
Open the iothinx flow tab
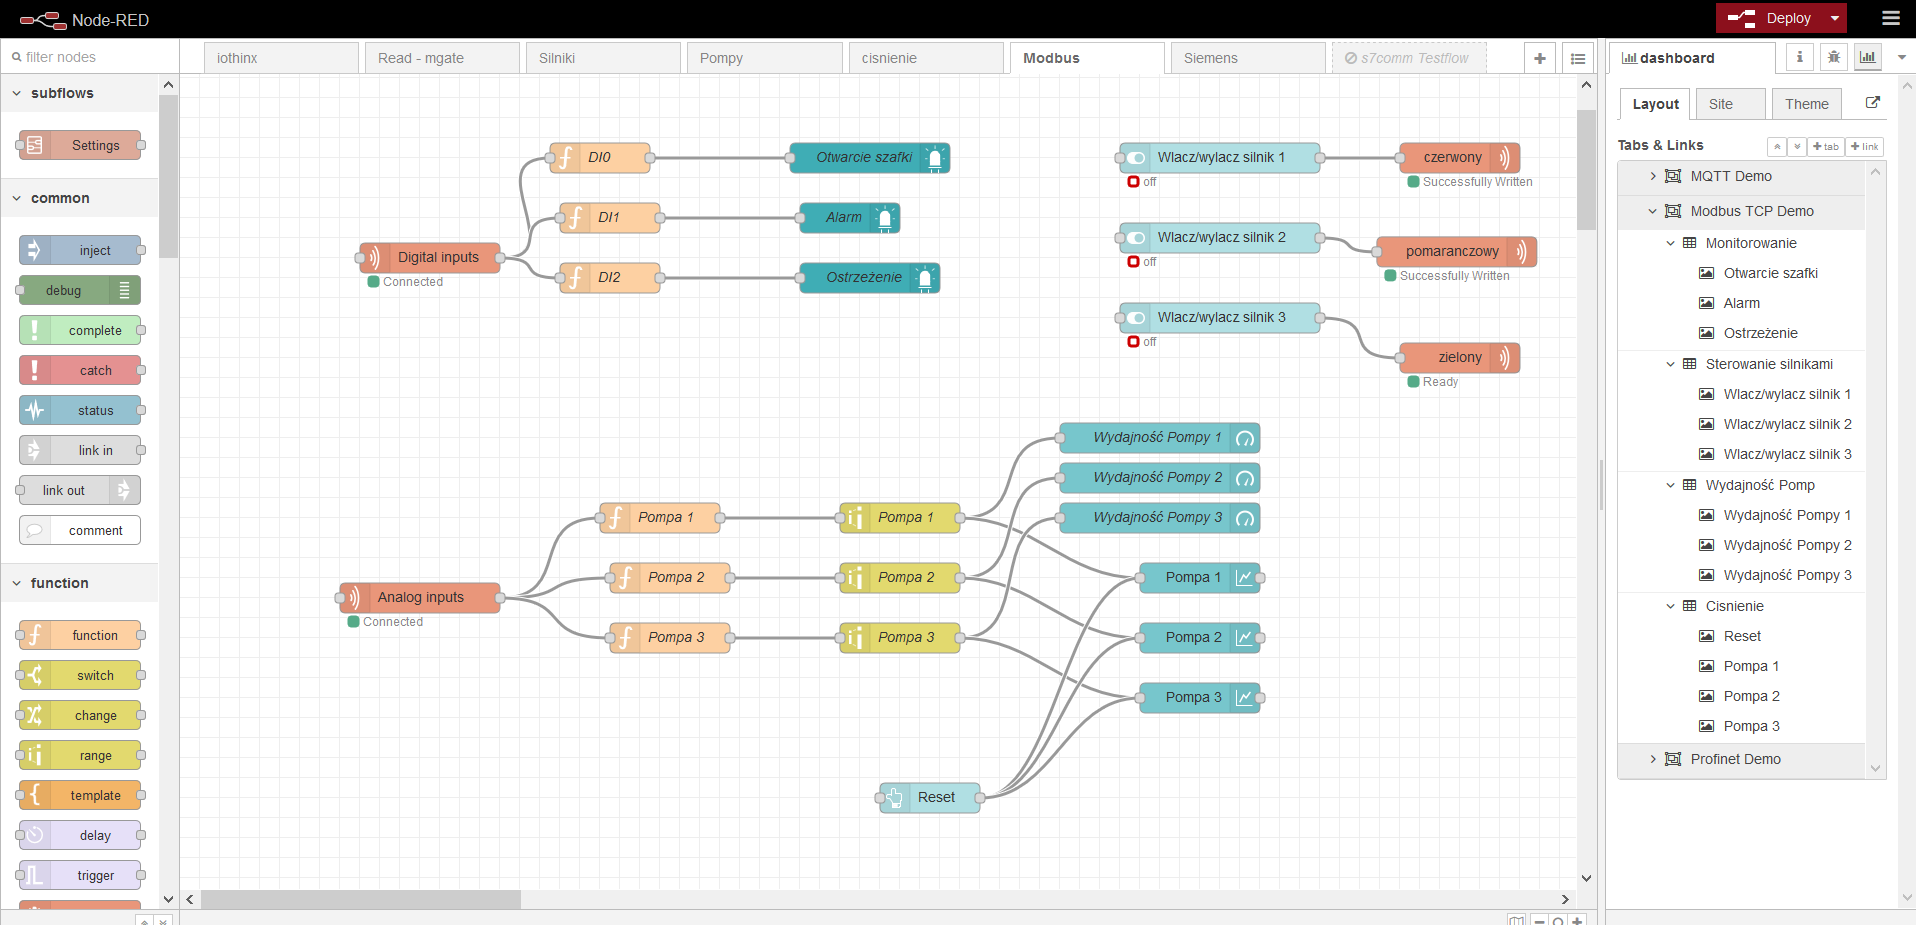281,58
